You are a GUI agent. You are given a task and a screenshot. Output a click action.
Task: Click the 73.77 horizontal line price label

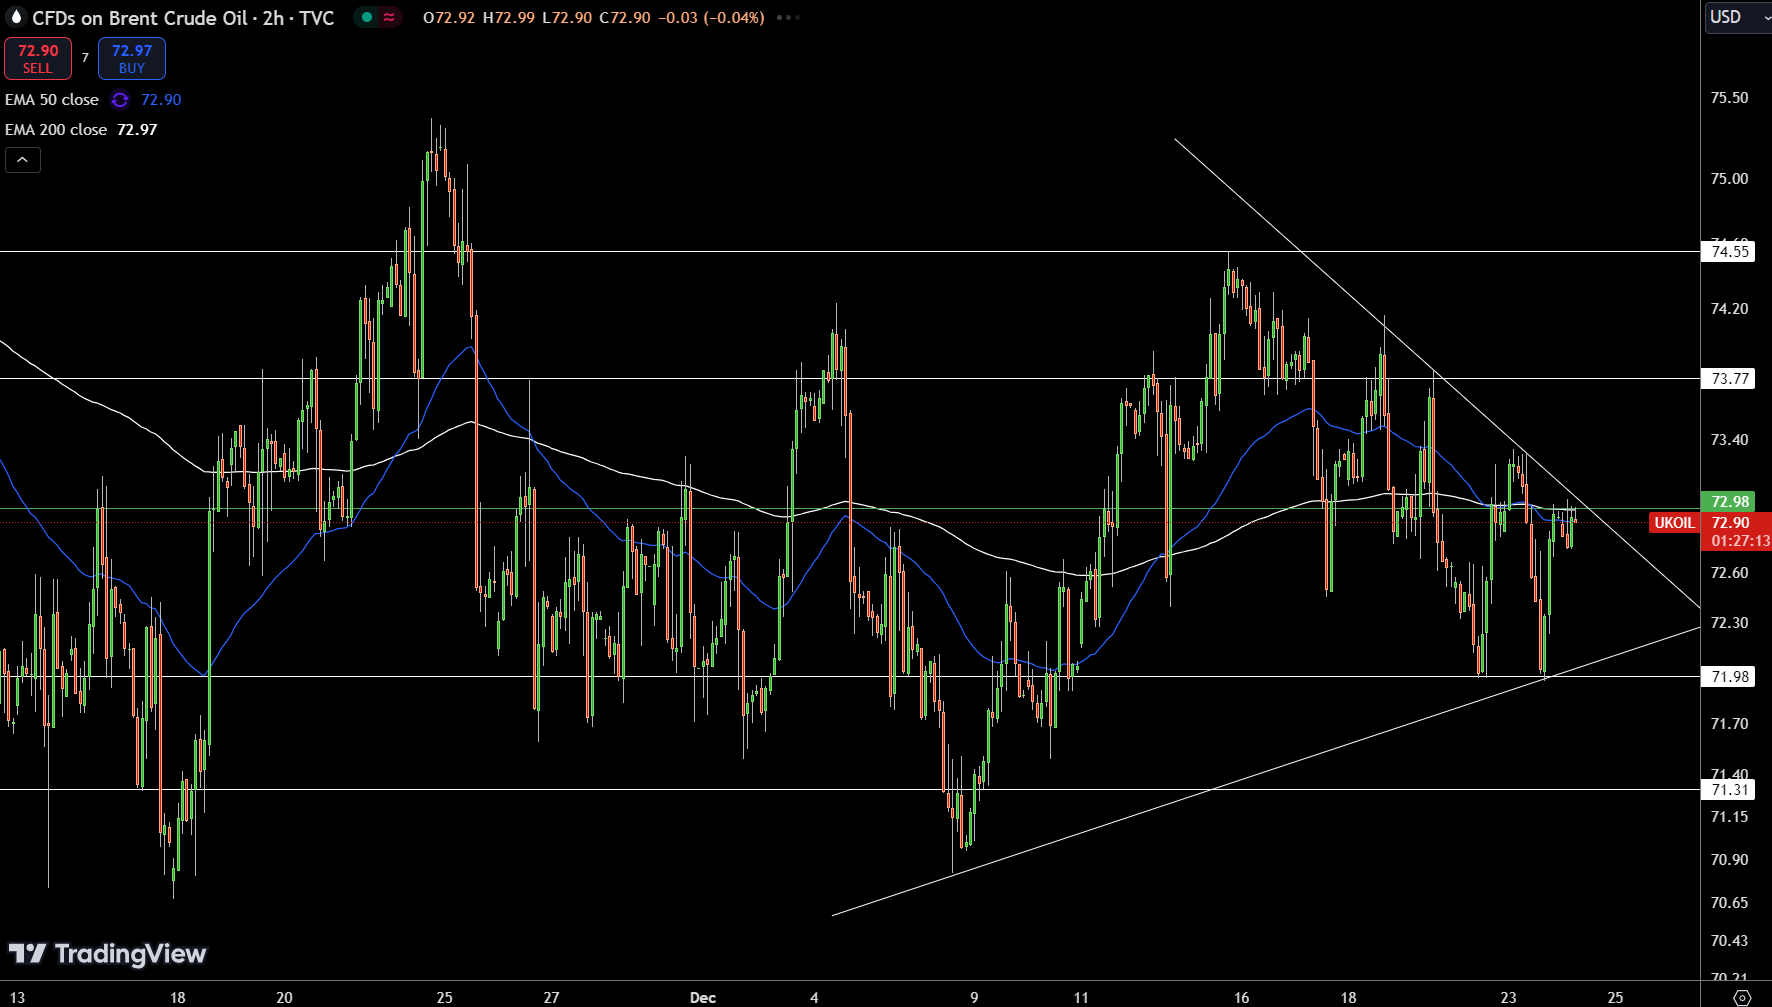point(1729,378)
